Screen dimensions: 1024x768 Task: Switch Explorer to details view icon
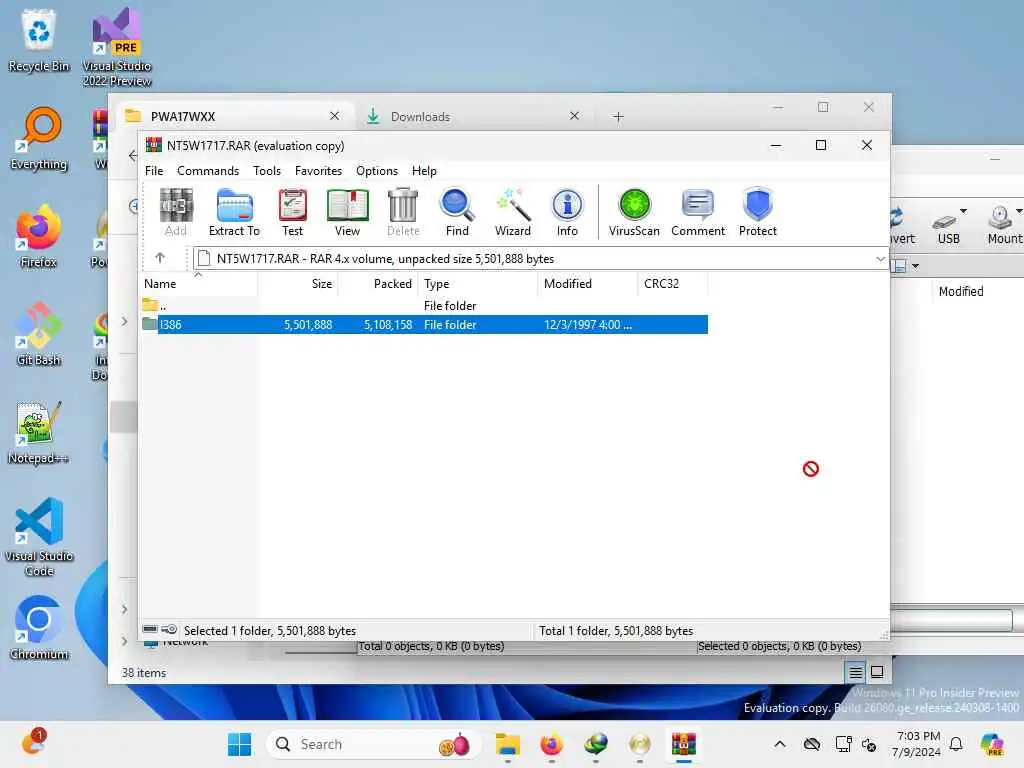(x=856, y=672)
